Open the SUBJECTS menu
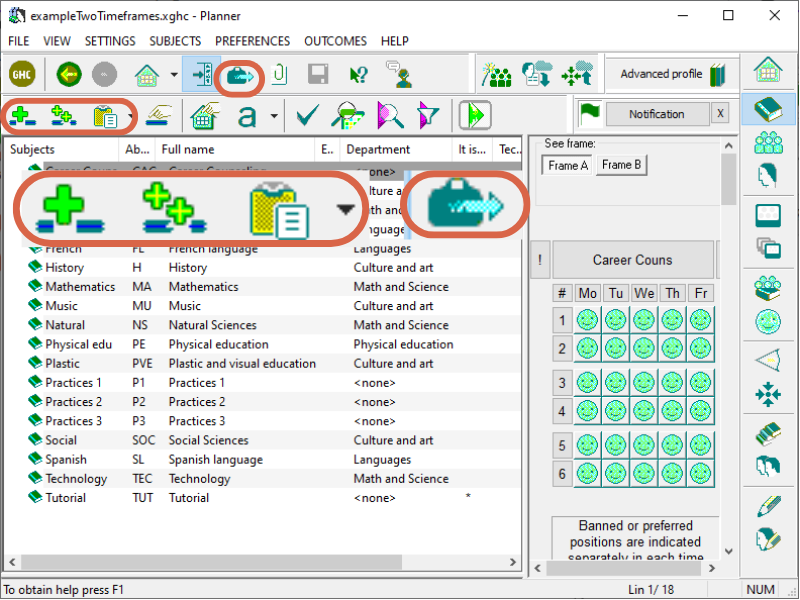 [175, 41]
